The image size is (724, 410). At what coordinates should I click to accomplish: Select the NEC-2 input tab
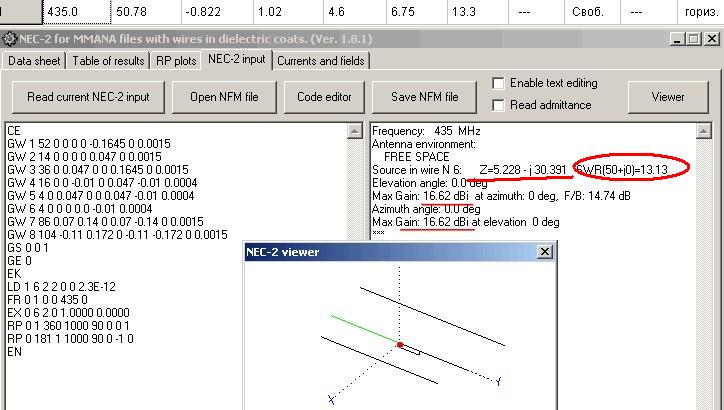[x=236, y=59]
